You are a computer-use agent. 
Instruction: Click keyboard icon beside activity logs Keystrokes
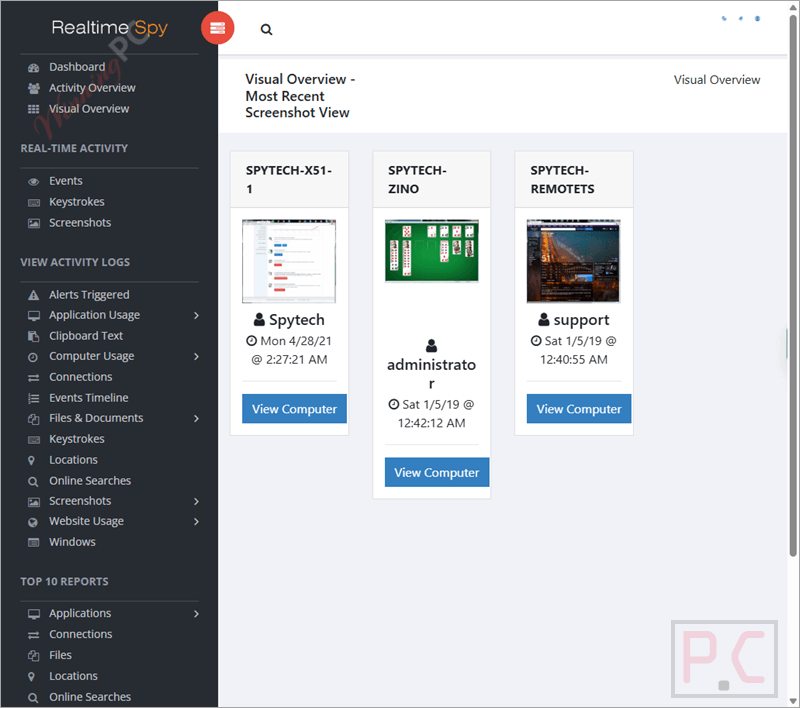click(x=34, y=440)
